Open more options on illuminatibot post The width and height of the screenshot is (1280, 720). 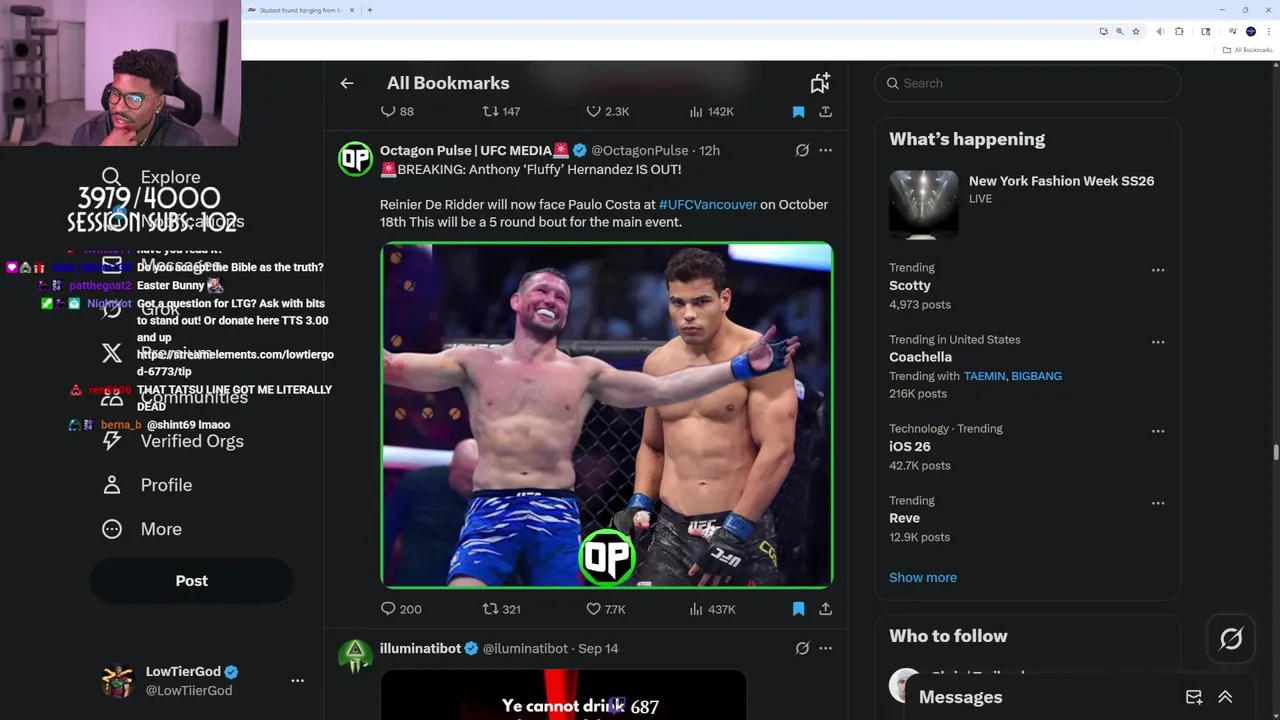pos(825,648)
